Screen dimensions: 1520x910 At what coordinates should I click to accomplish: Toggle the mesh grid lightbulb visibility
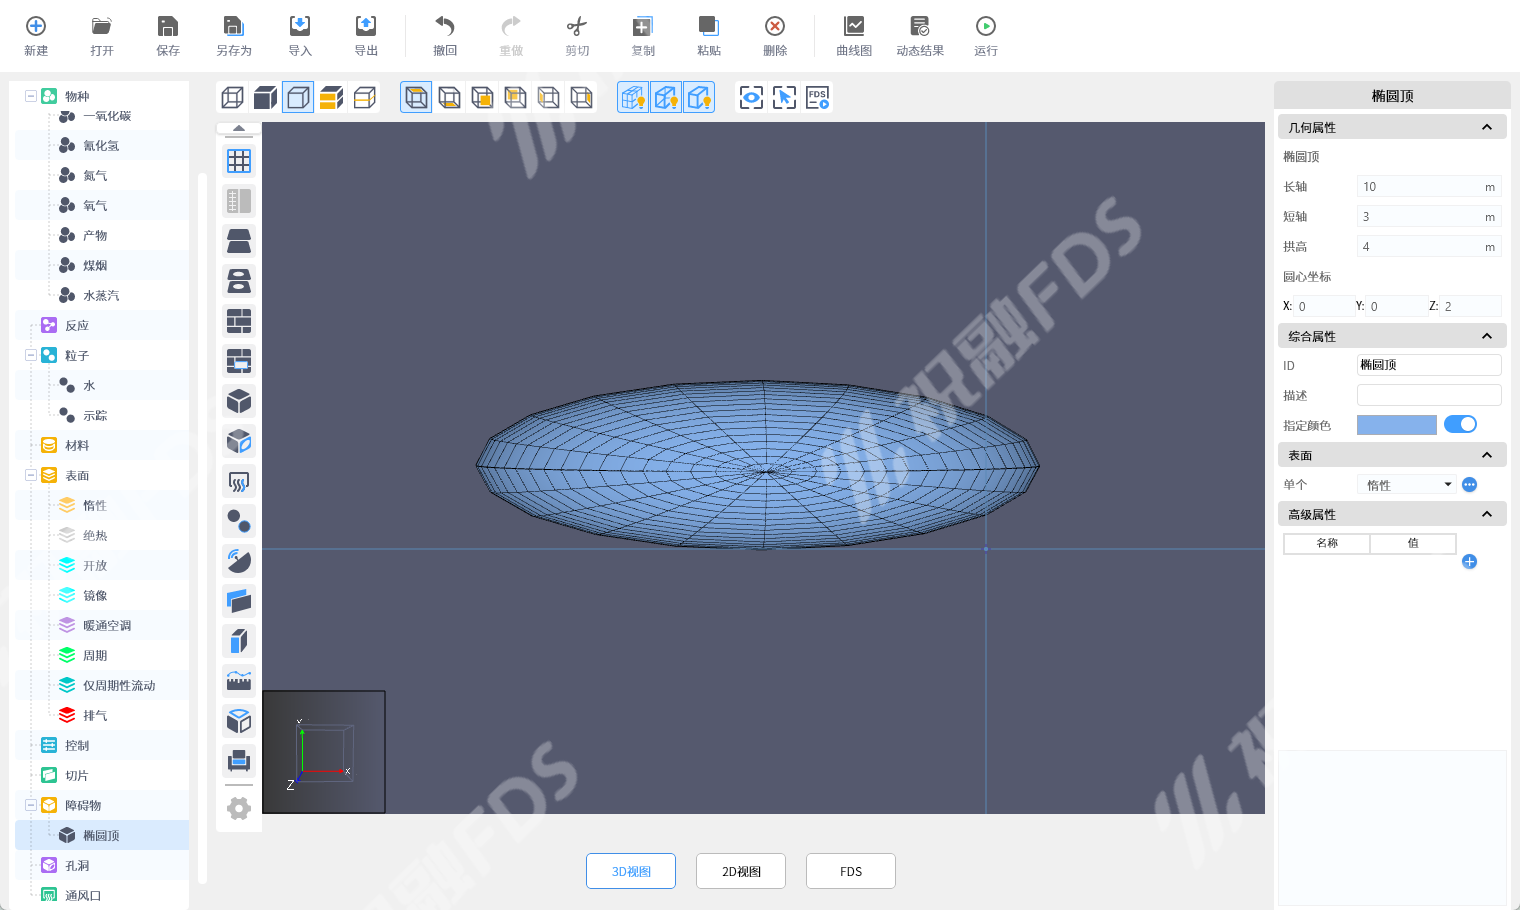(x=633, y=97)
